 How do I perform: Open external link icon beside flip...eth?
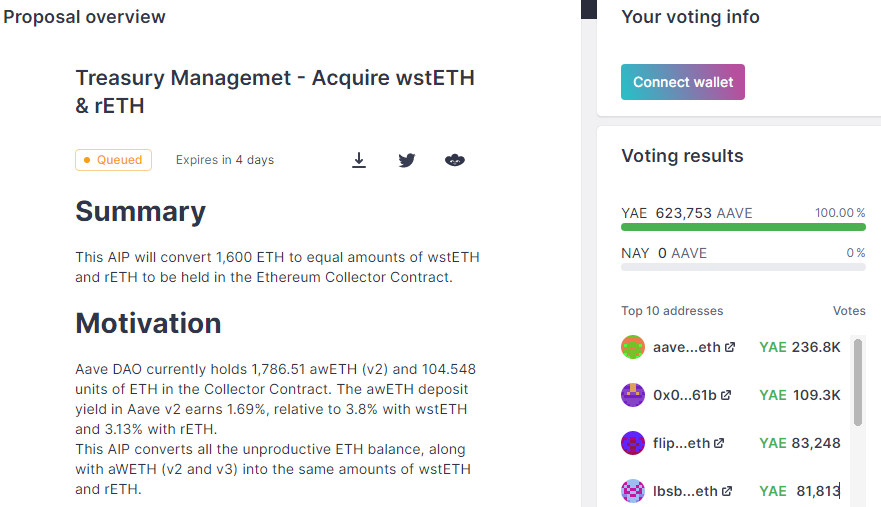click(719, 443)
